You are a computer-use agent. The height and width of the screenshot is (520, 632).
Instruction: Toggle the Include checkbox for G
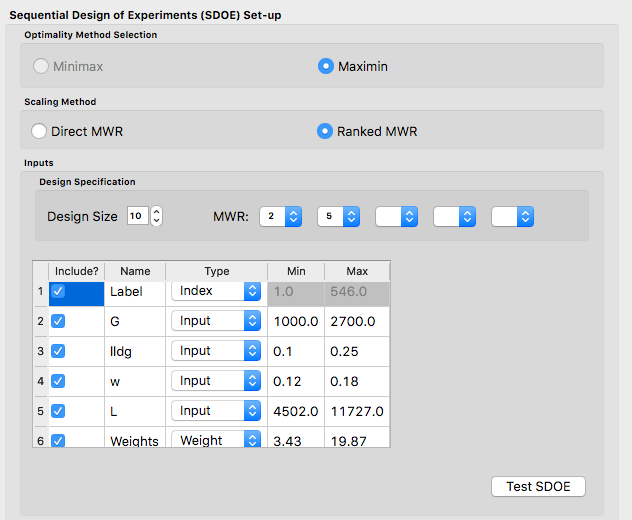[x=58, y=321]
